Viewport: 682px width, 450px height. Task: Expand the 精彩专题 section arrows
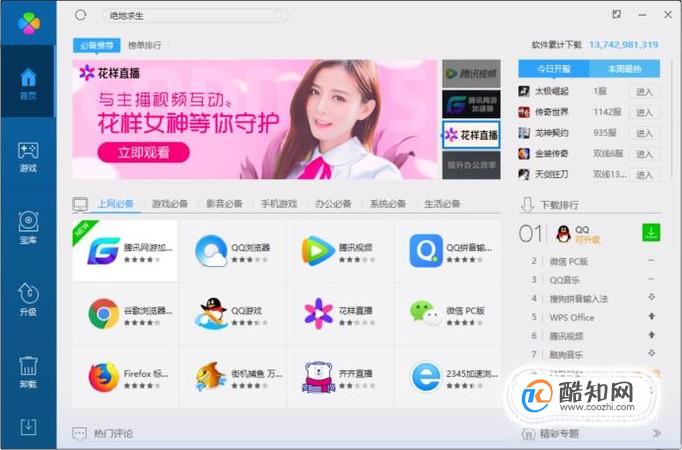point(656,434)
